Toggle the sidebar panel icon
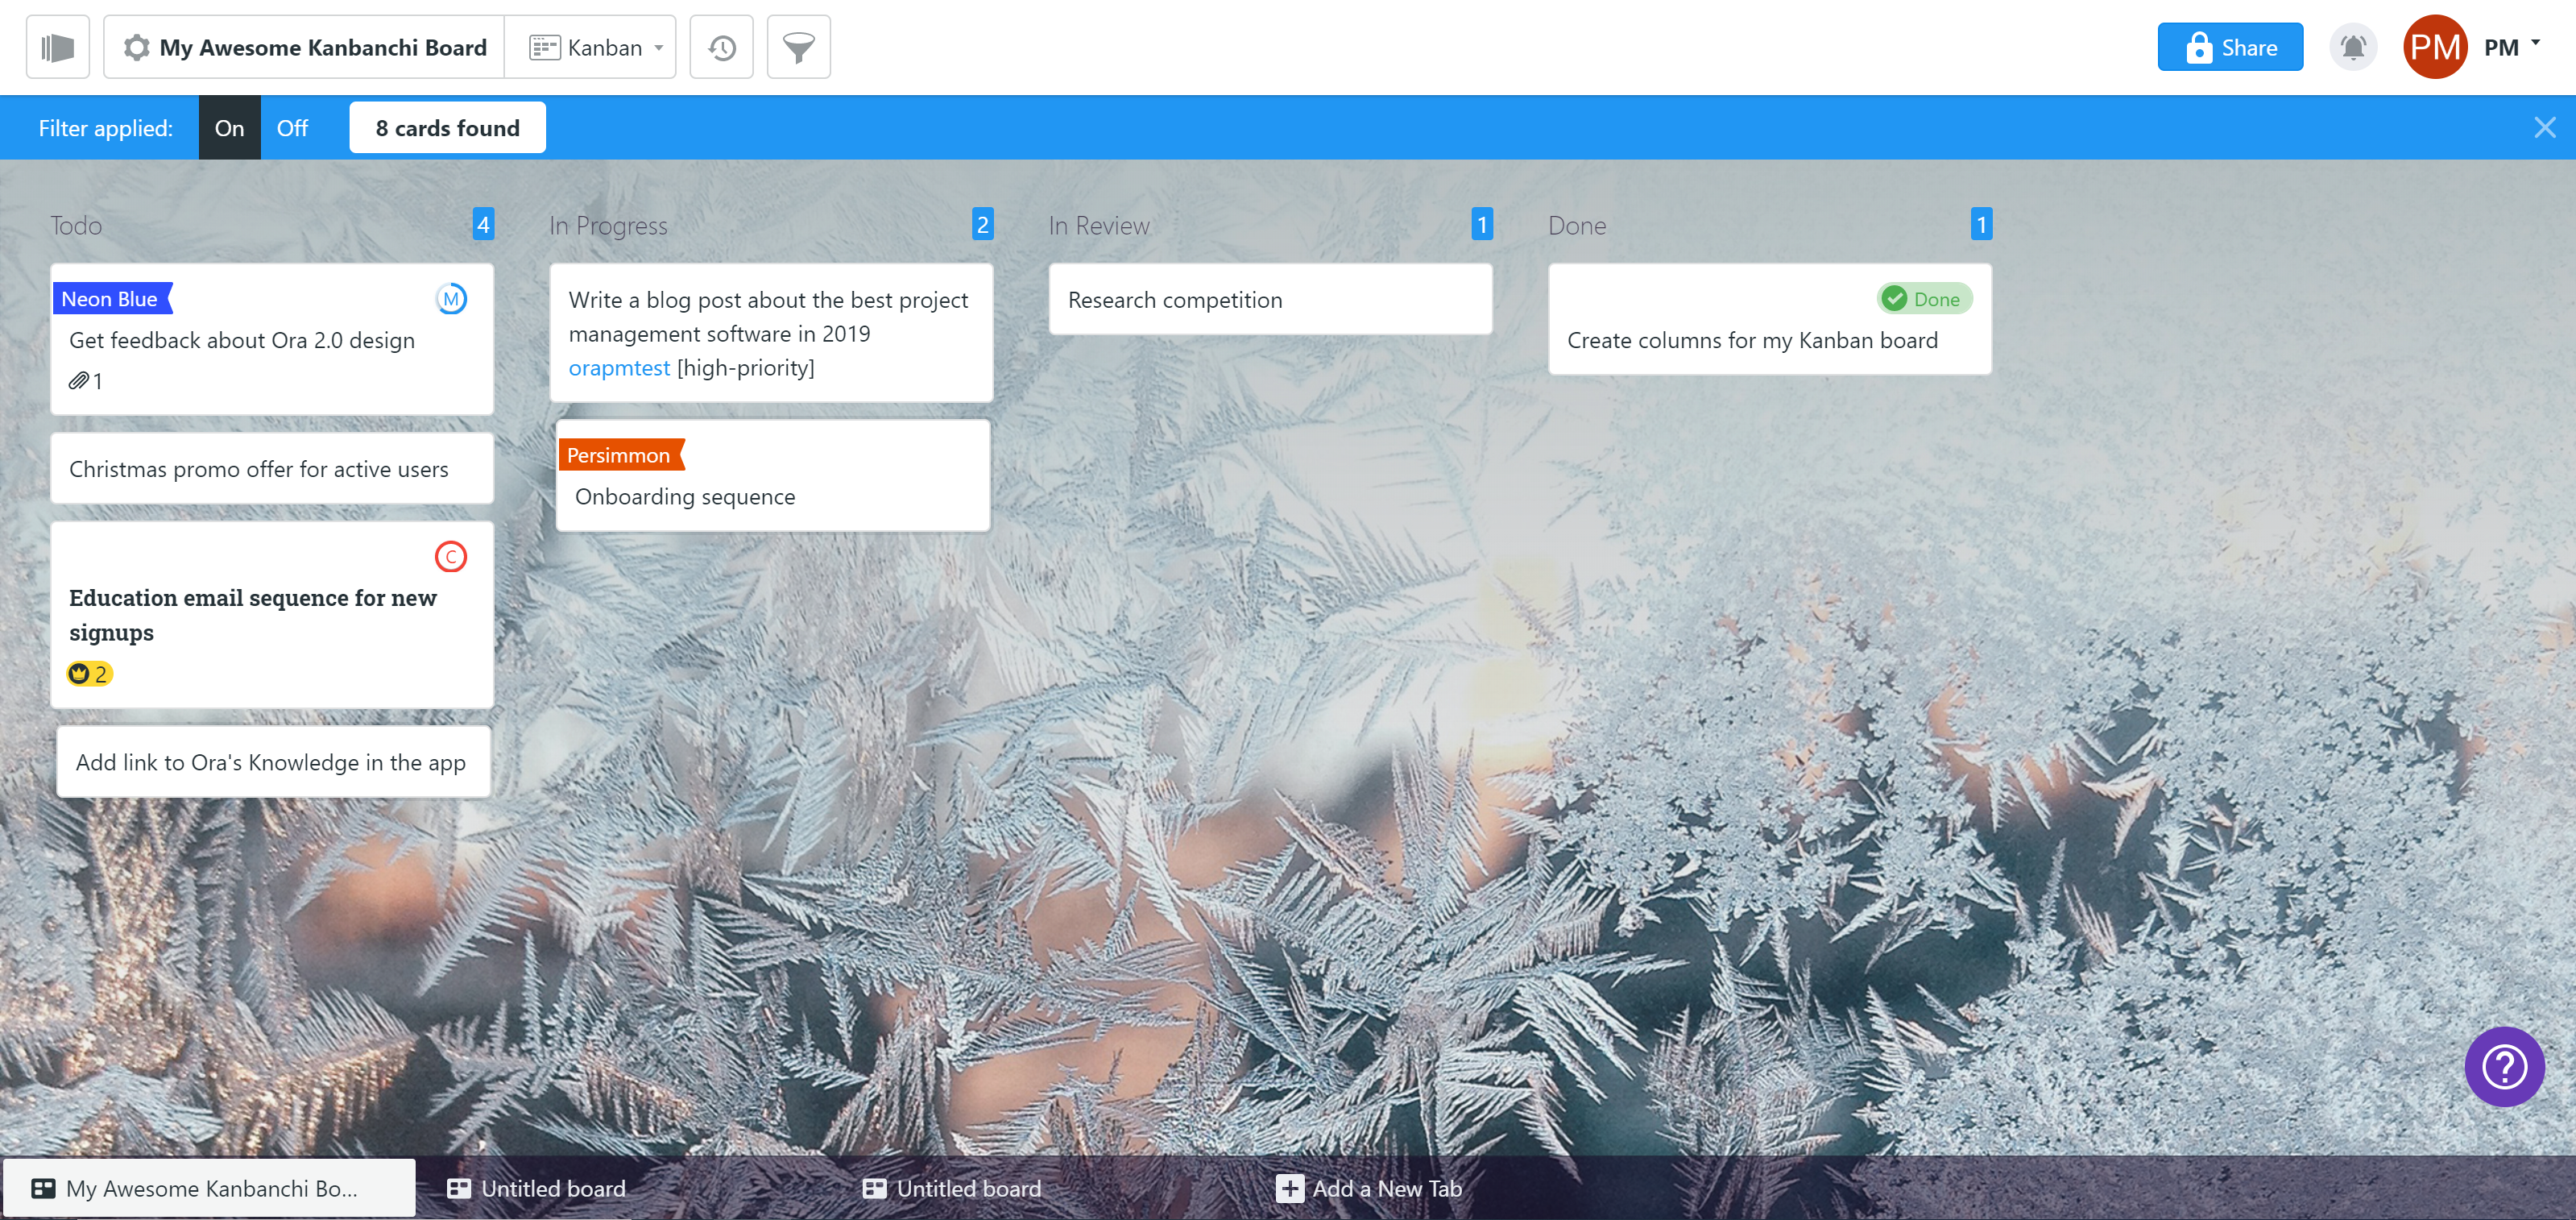2576x1220 pixels. coord(57,47)
